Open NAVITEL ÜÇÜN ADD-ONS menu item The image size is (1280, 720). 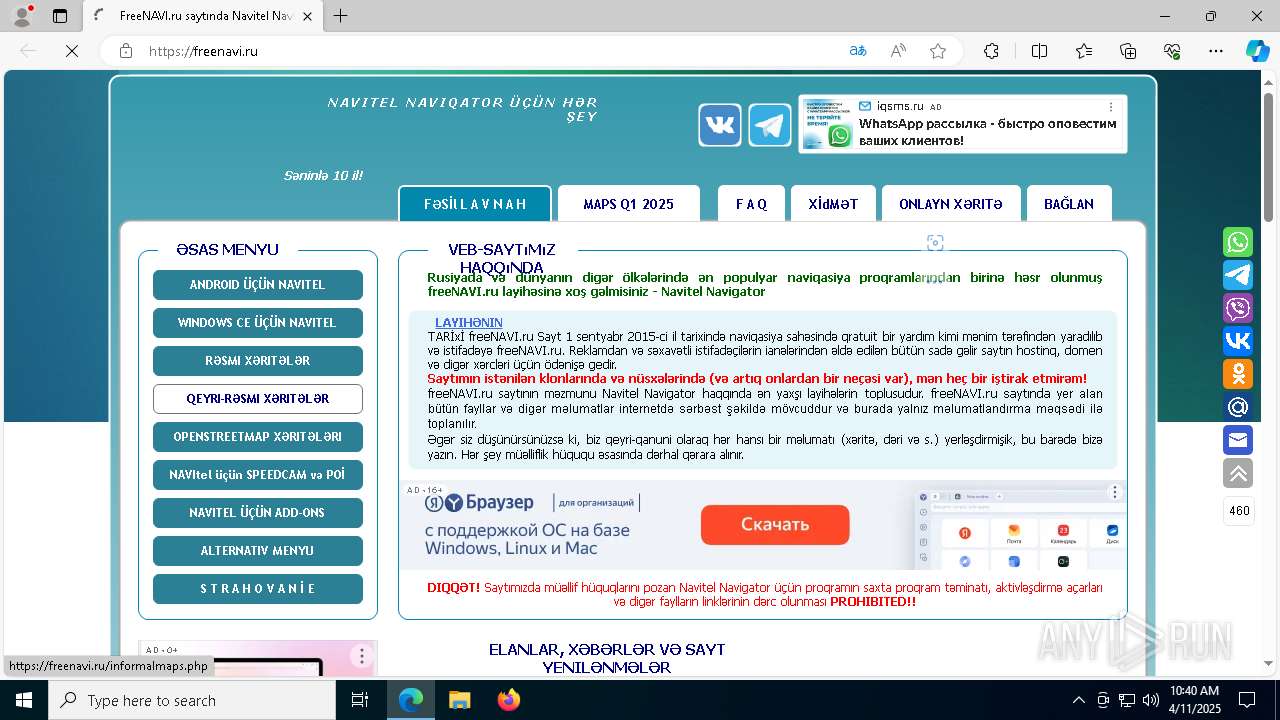click(x=258, y=513)
